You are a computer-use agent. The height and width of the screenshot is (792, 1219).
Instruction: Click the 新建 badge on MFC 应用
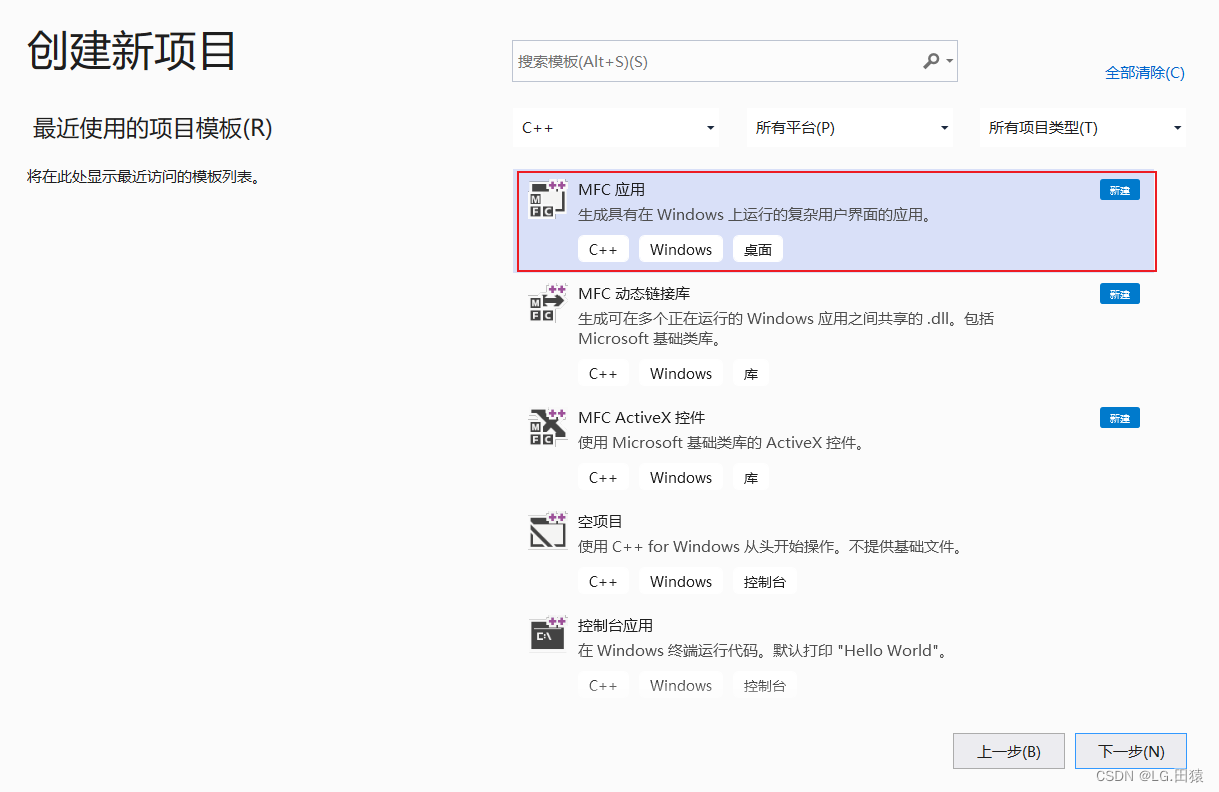point(1119,190)
